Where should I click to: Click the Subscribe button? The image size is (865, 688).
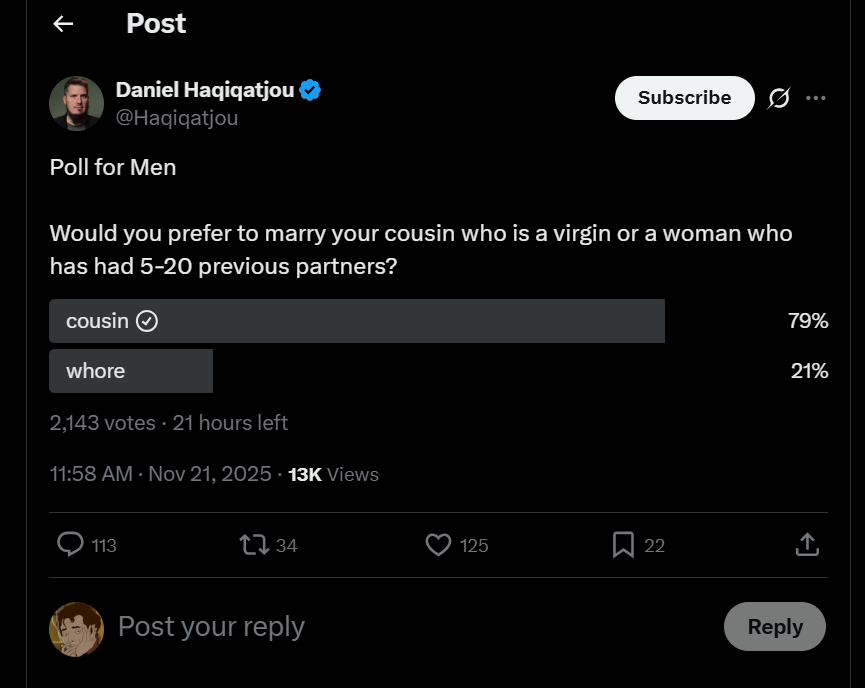point(684,98)
